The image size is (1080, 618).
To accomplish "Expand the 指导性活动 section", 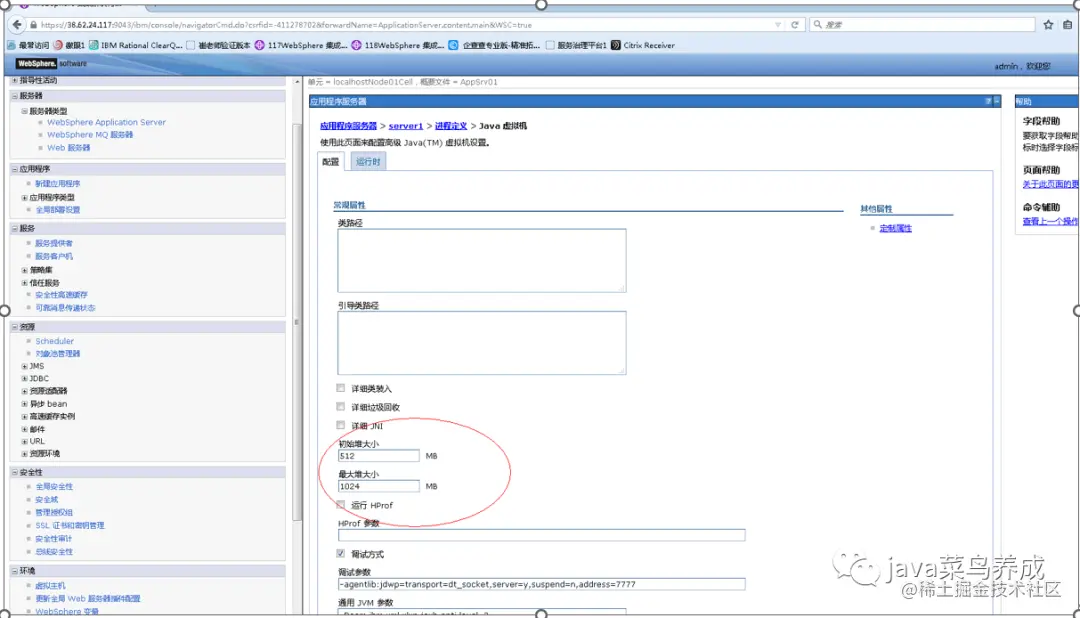I will point(14,81).
